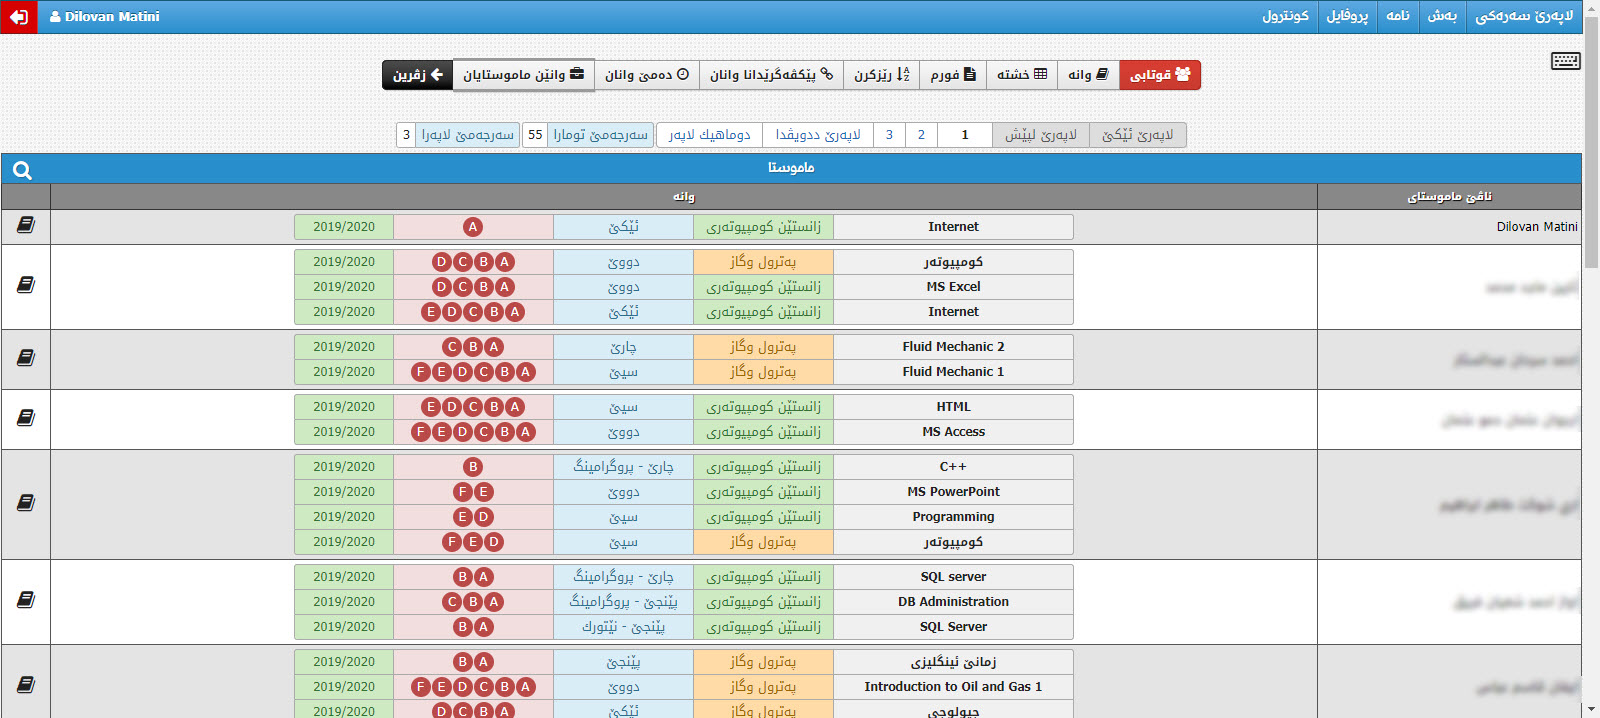
Task: Click the فورم form toolbar button
Action: [x=952, y=75]
